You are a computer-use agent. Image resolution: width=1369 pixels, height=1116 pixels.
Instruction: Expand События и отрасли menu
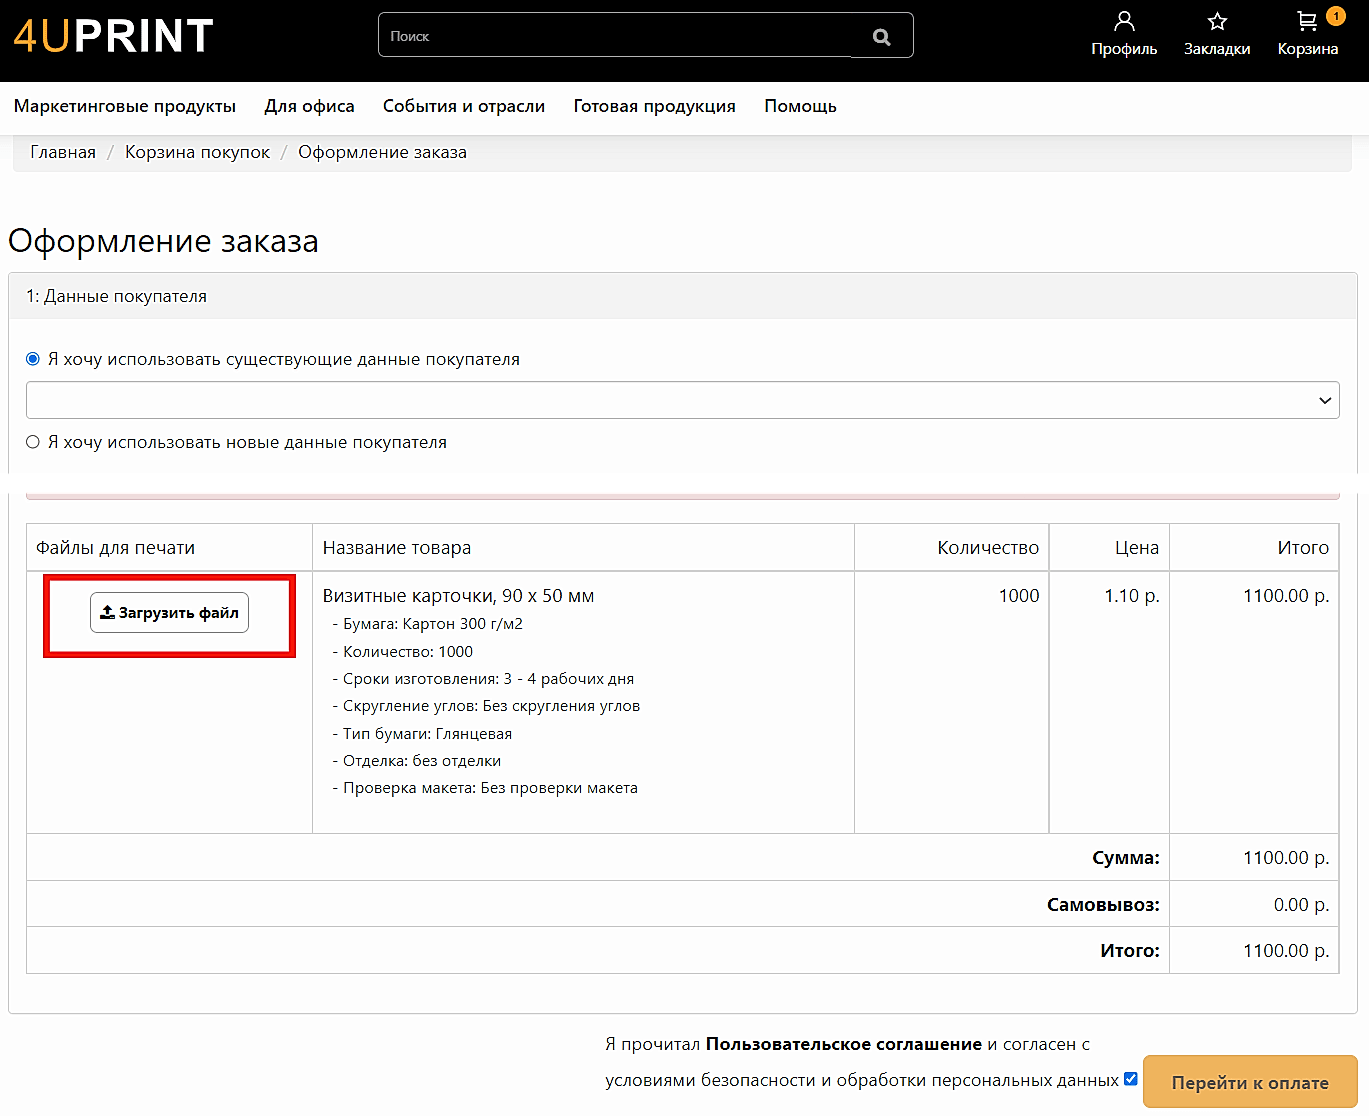click(x=464, y=106)
